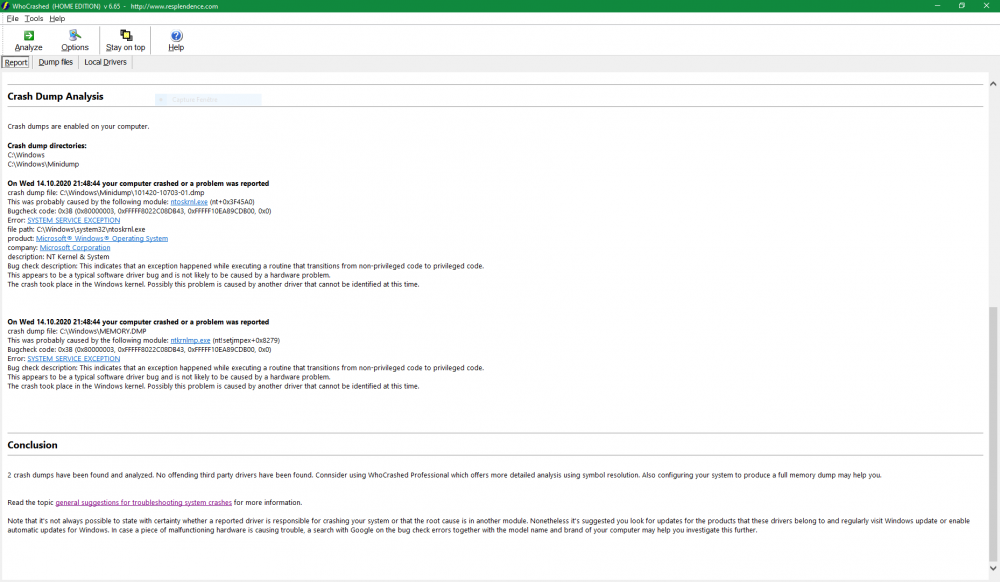The height and width of the screenshot is (582, 1000).
Task: Follow the Microsoft Windows Operating System link
Action: point(102,238)
